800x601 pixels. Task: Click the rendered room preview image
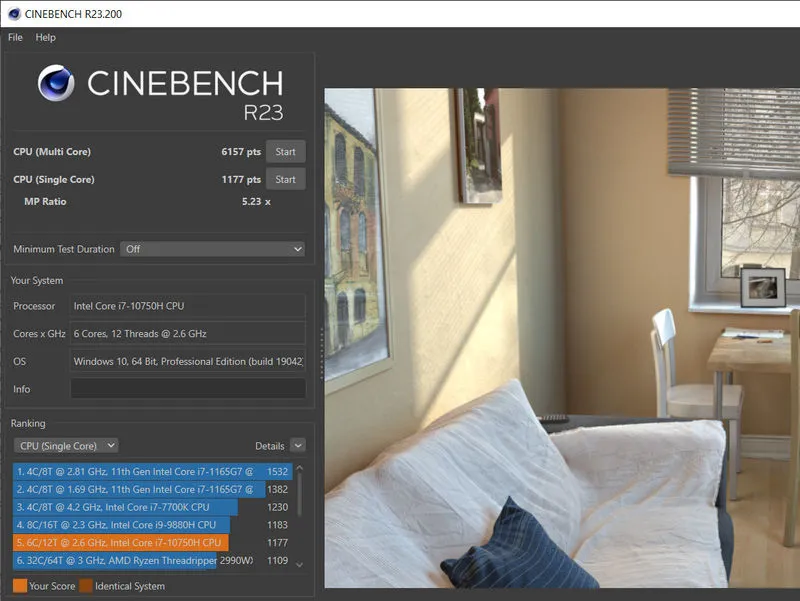click(561, 338)
